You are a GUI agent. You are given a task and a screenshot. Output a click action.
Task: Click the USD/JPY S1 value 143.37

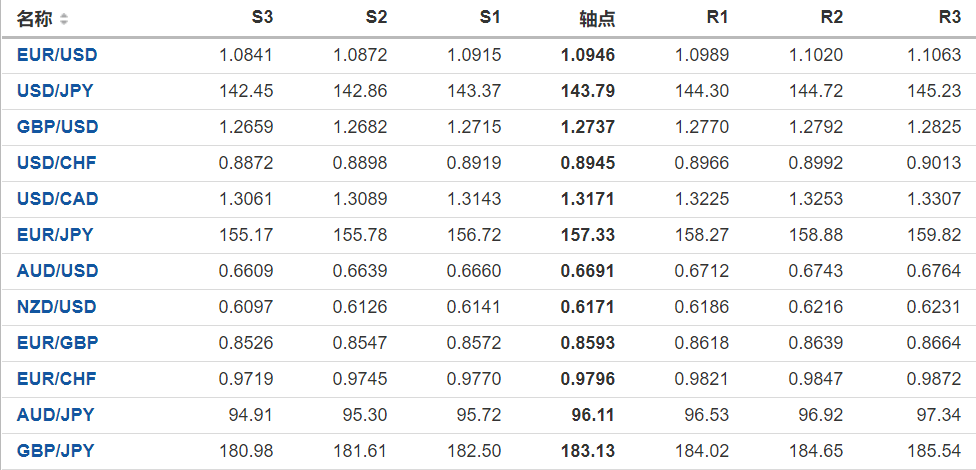[x=475, y=91]
